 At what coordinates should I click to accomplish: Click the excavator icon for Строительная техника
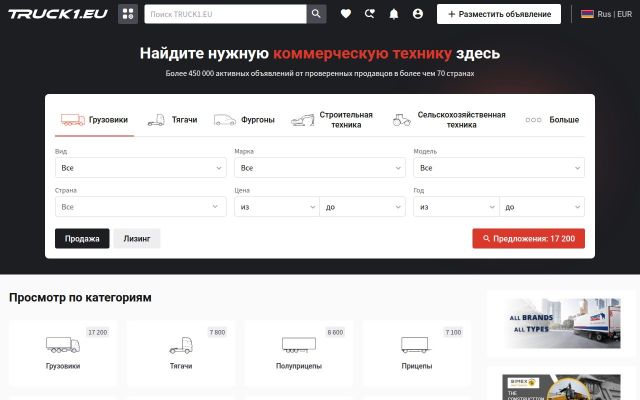[302, 120]
